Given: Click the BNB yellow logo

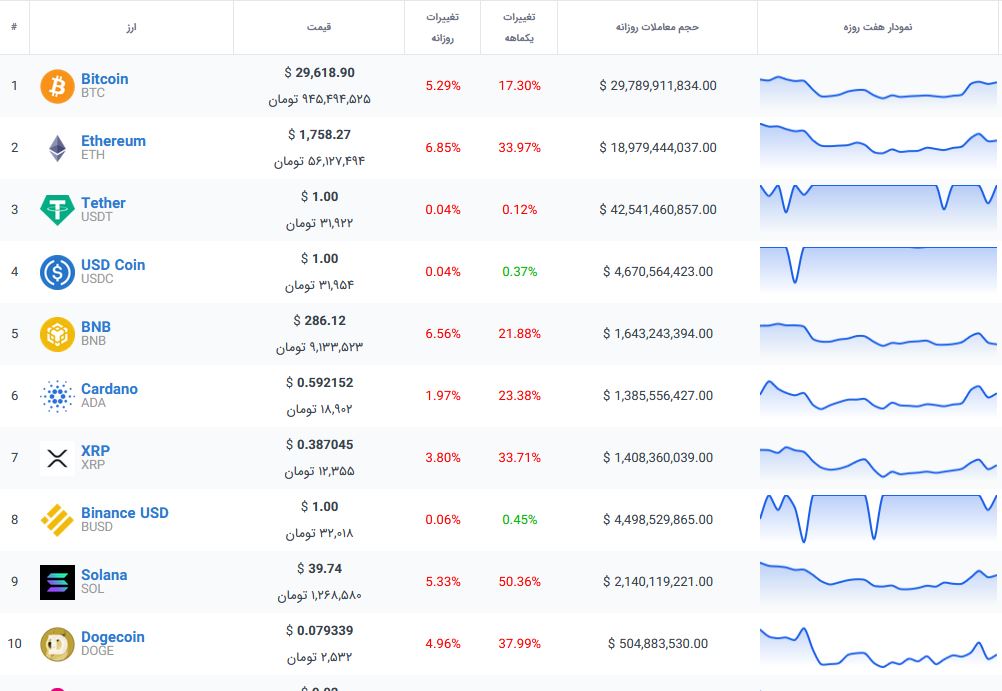Looking at the screenshot, I should point(58,334).
